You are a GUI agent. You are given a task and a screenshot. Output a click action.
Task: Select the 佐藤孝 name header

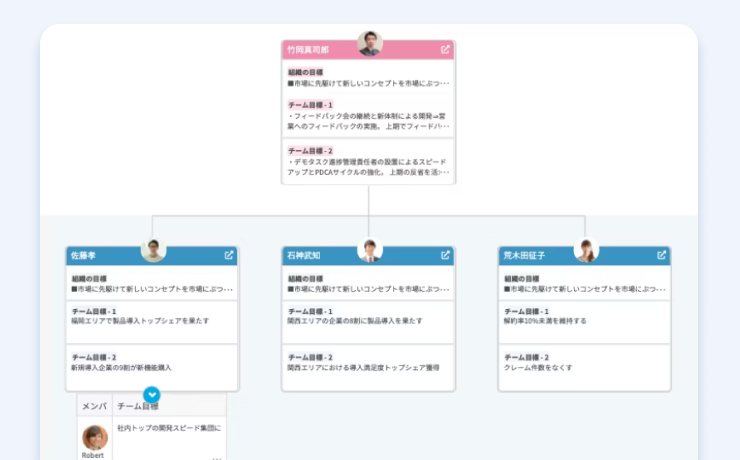point(152,256)
